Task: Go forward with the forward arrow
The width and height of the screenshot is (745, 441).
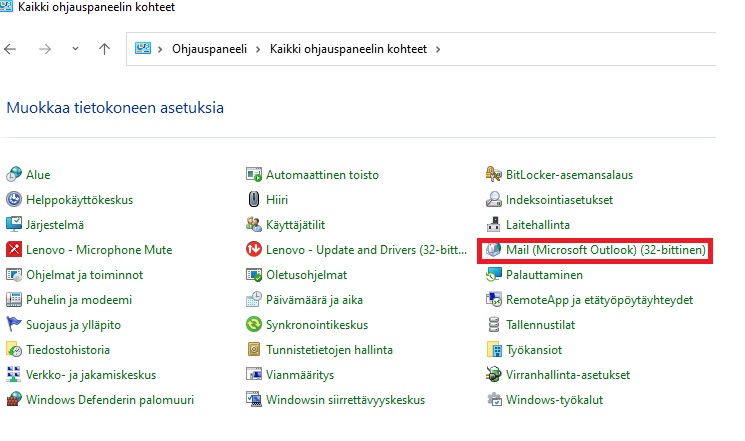Action: [45, 49]
